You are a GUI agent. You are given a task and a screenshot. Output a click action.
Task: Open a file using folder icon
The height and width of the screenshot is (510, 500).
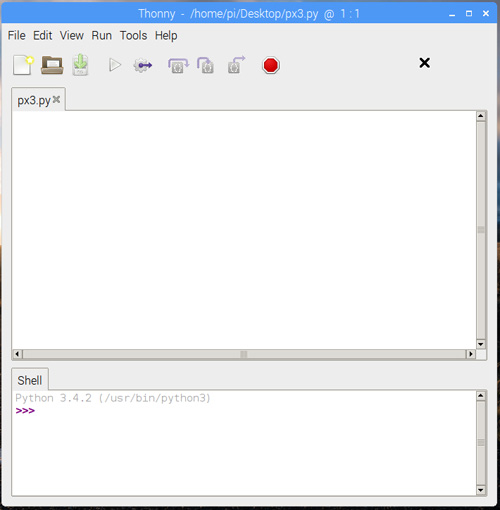click(x=52, y=65)
